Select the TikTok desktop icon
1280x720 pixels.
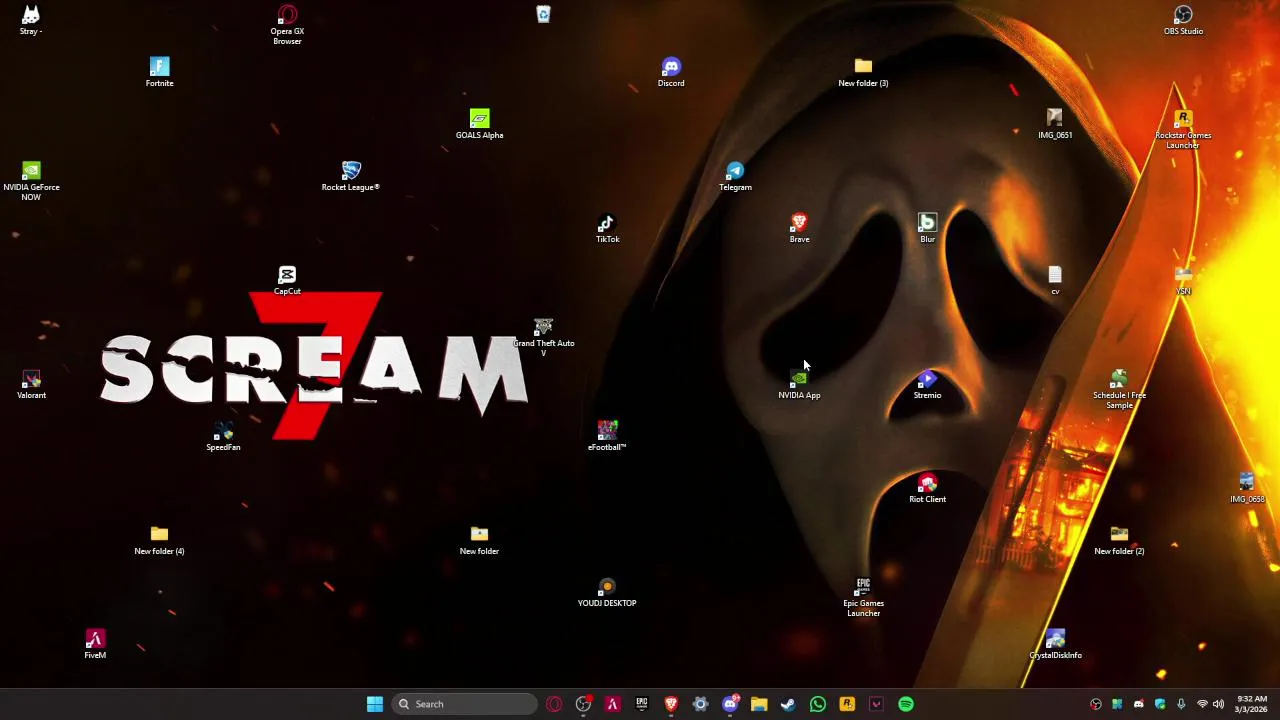point(607,228)
